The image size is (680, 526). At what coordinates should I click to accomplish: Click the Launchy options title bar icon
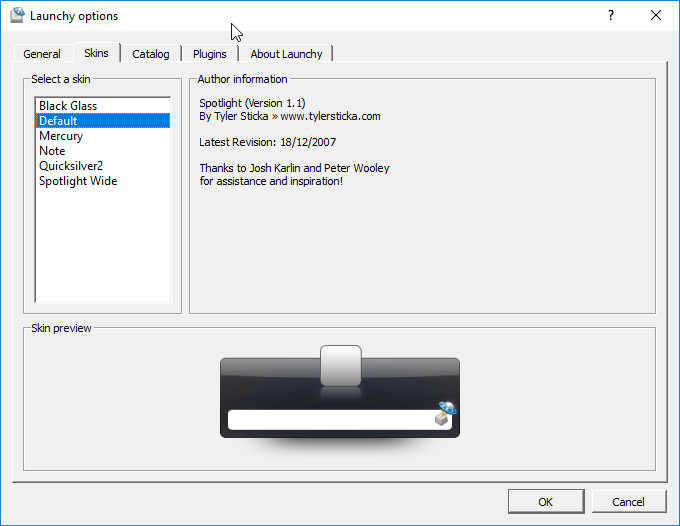click(x=18, y=15)
